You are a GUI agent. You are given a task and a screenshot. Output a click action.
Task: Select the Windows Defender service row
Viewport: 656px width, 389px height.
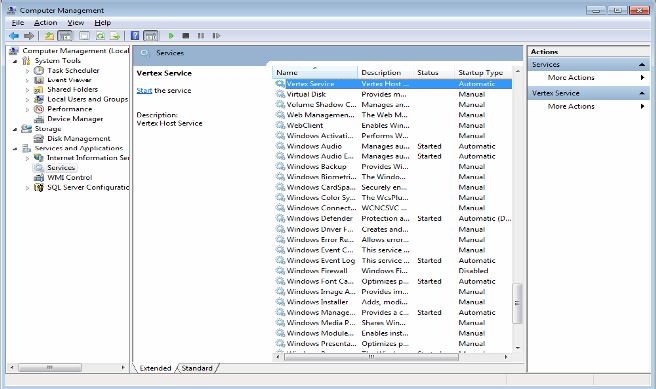click(393, 219)
